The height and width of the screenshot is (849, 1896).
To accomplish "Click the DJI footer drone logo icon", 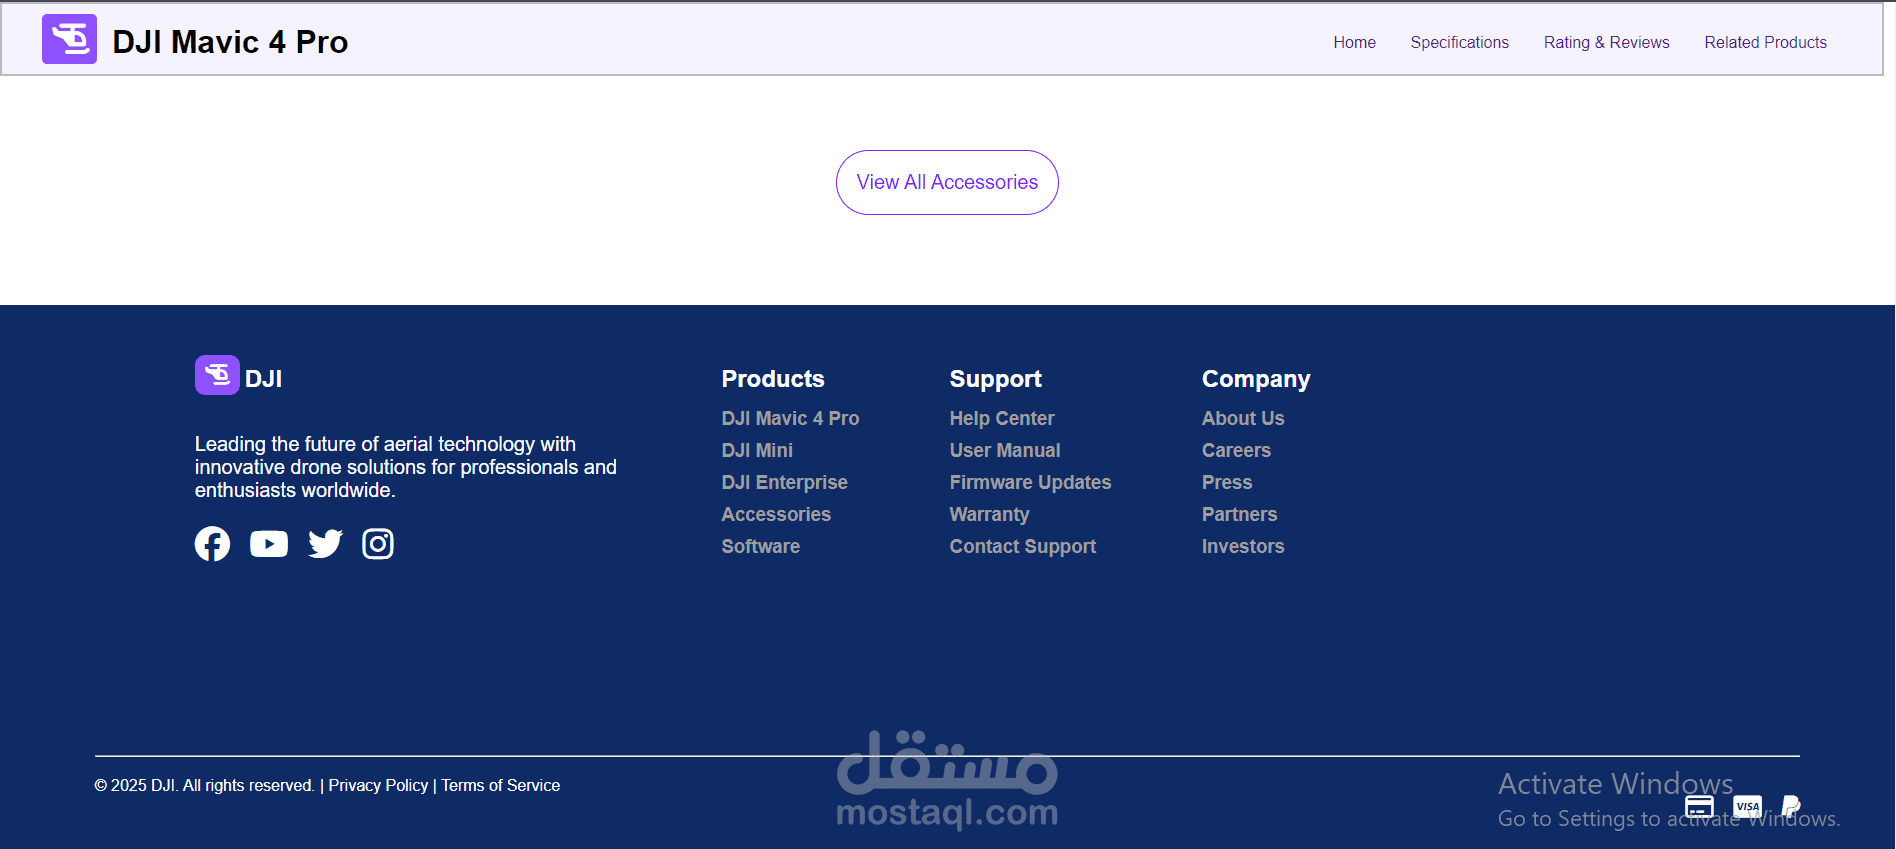I will tap(217, 375).
